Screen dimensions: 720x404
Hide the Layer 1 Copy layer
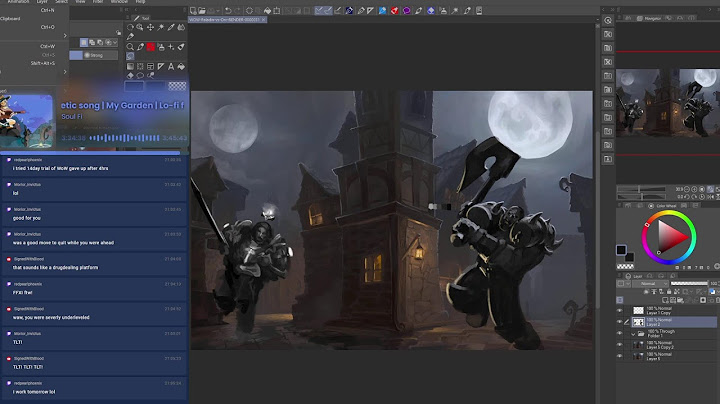[x=619, y=310]
